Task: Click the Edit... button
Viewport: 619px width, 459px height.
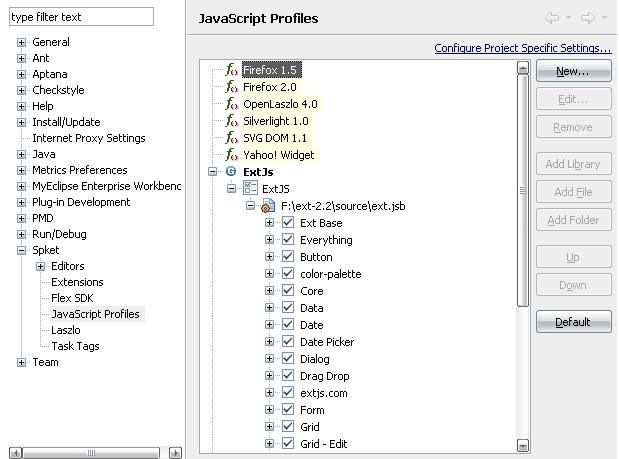Action: pos(574,99)
